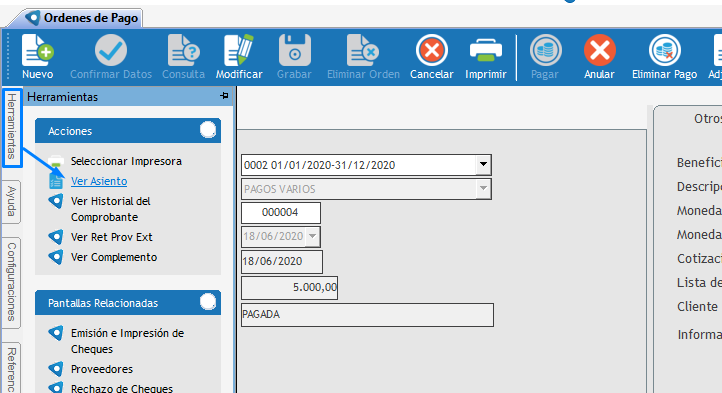Click the document icon beside Ver Asiento
Image resolution: width=722 pixels, height=393 pixels.
[56, 182]
